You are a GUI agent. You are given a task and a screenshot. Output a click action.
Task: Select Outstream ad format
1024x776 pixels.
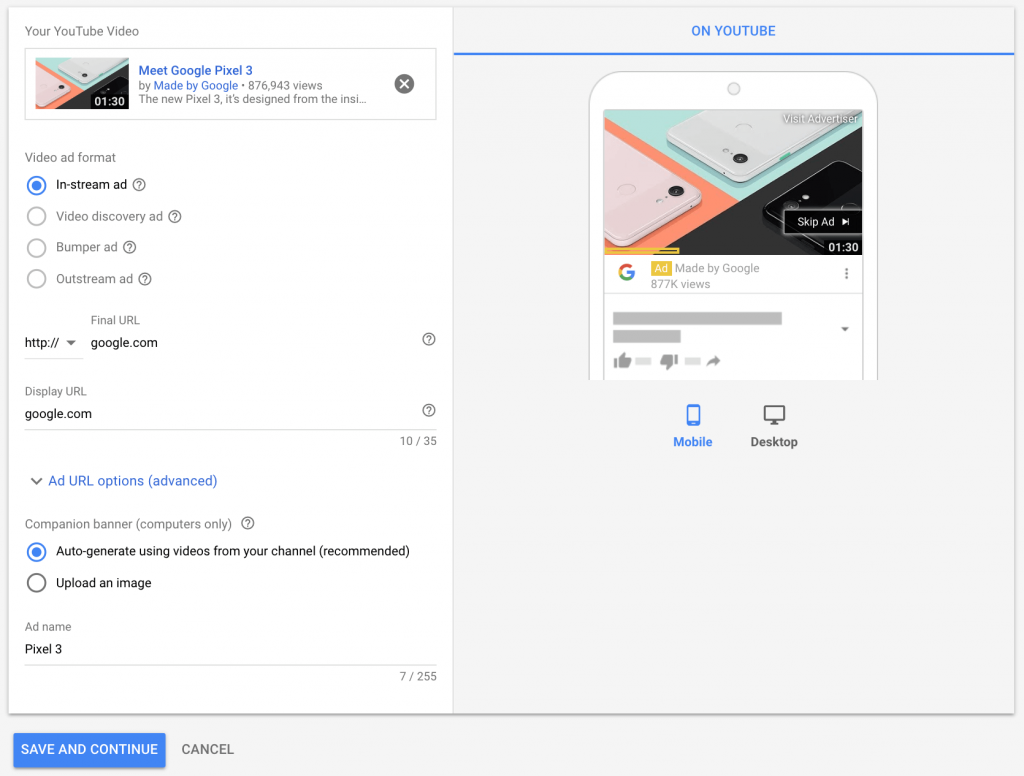coord(37,279)
